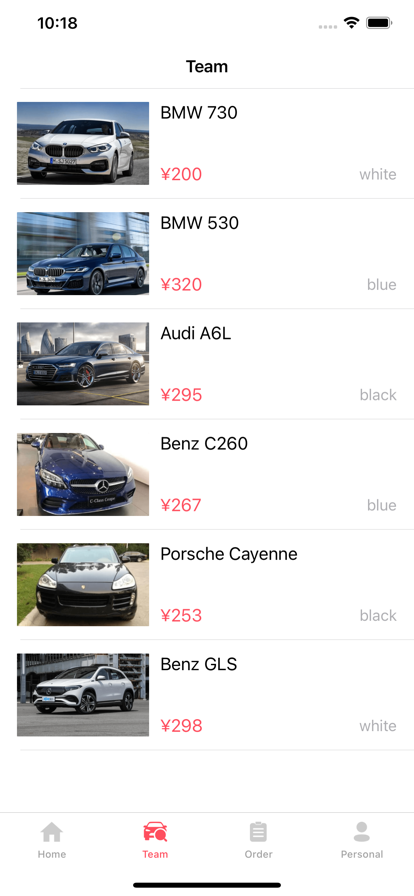Tap the battery status icon
This screenshot has width=414, height=896.
pyautogui.click(x=379, y=23)
